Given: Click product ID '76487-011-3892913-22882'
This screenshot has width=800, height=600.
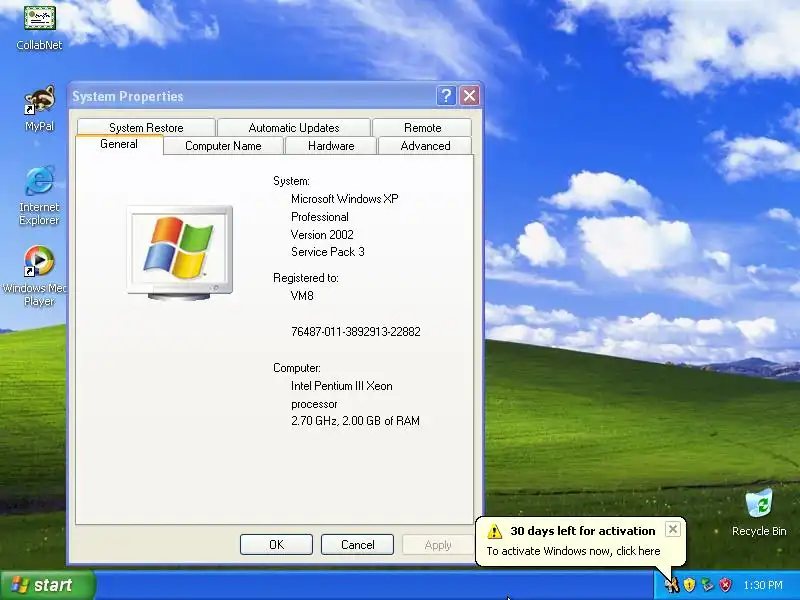Looking at the screenshot, I should pyautogui.click(x=356, y=332).
